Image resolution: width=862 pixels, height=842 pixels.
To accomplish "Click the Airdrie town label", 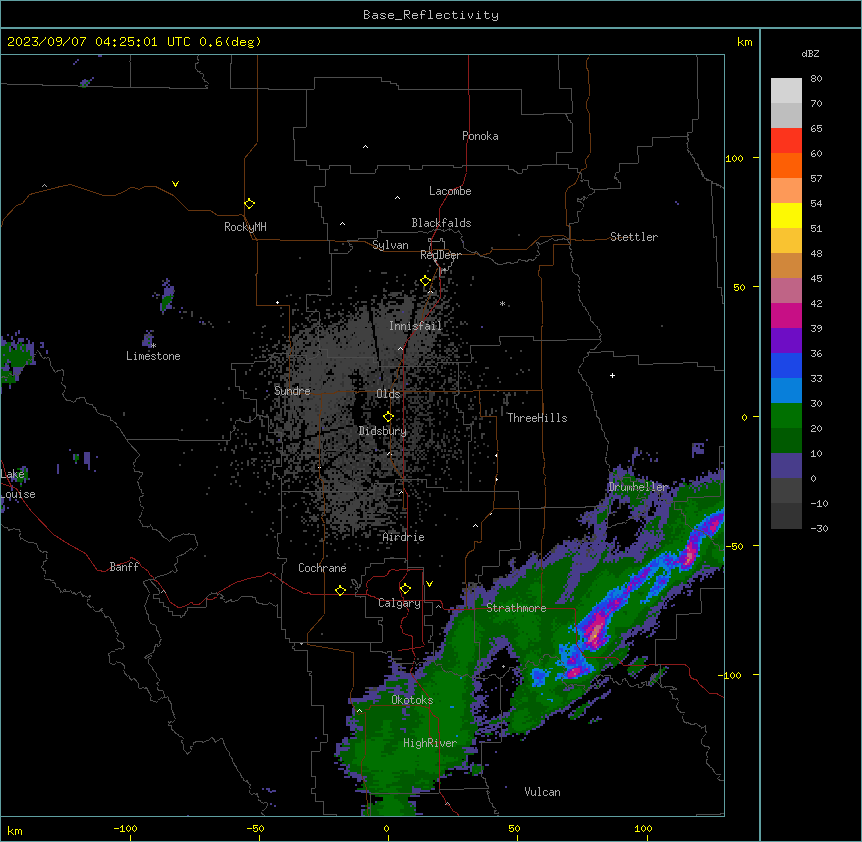I will [x=403, y=537].
